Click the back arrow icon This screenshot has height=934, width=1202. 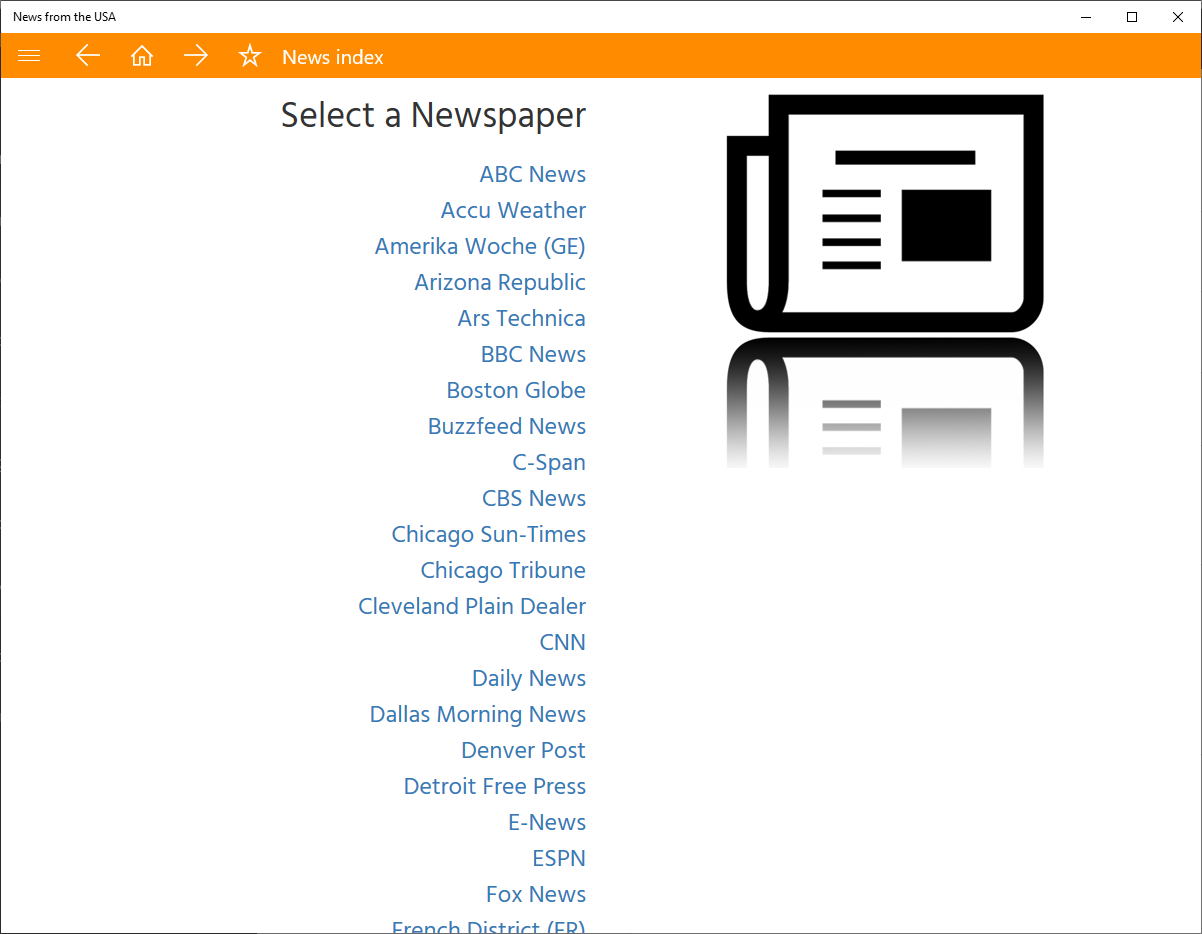(88, 56)
